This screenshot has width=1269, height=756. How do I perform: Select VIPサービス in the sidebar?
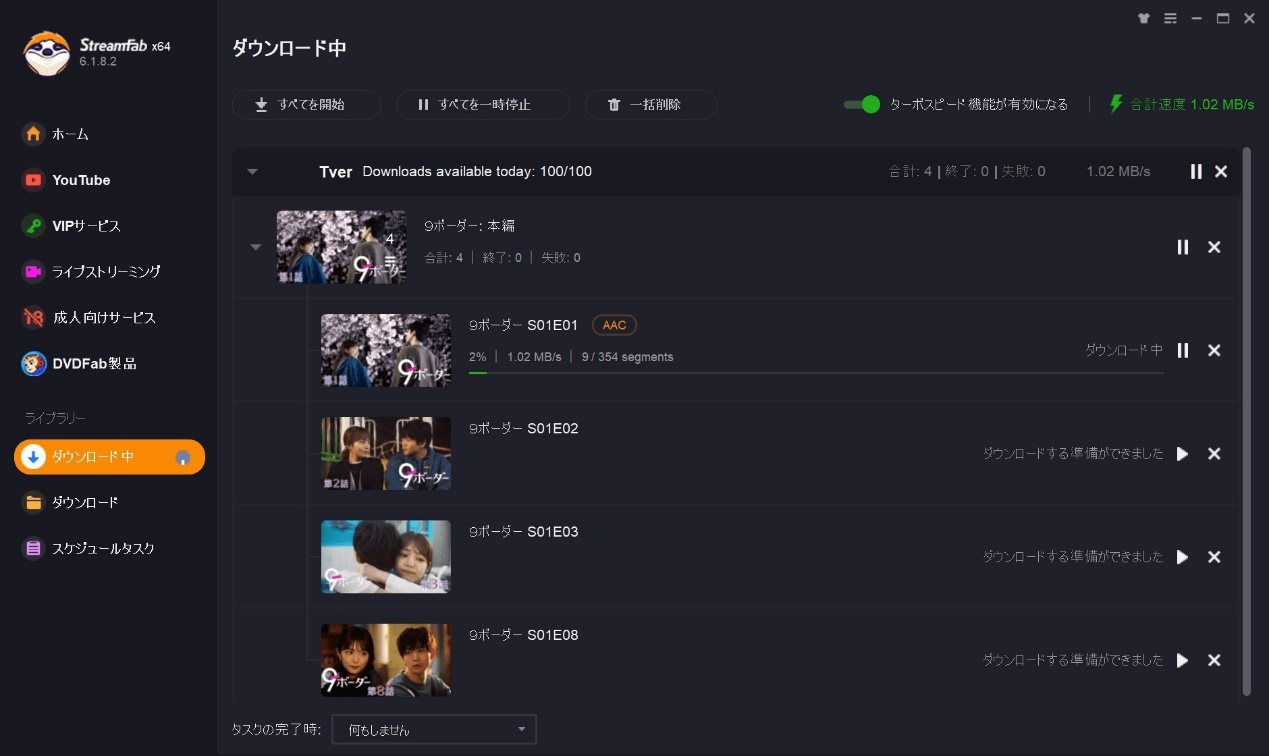click(84, 226)
